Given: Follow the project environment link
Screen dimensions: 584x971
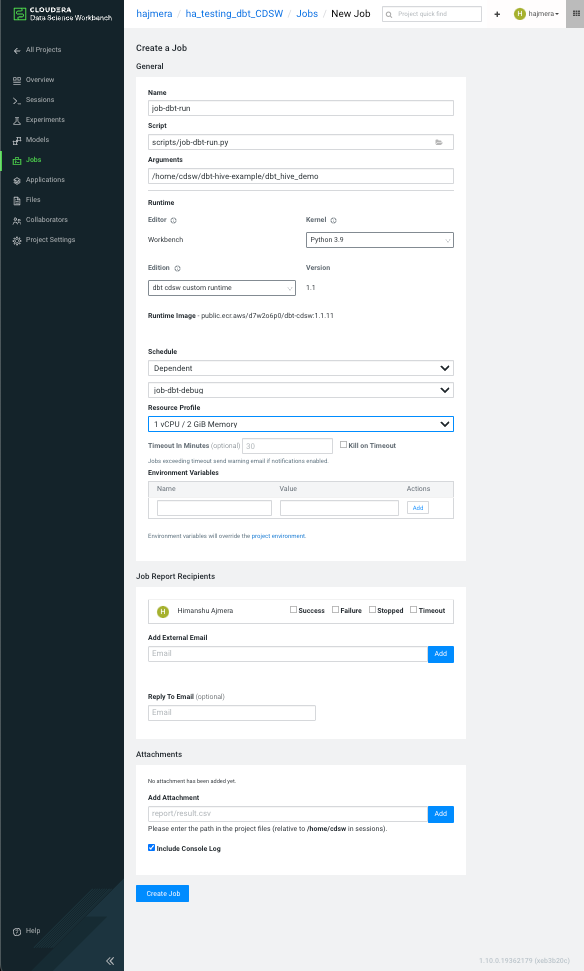Looking at the screenshot, I should [x=278, y=536].
